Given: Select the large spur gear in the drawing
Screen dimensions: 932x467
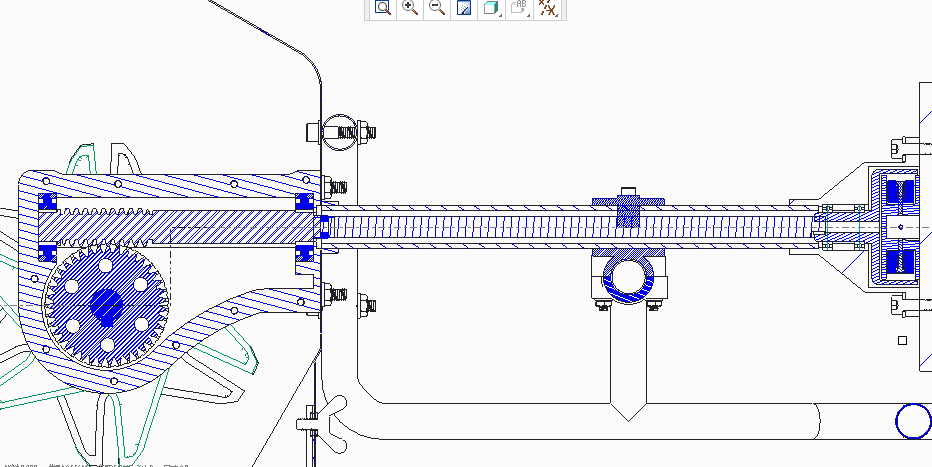Looking at the screenshot, I should (x=107, y=307).
